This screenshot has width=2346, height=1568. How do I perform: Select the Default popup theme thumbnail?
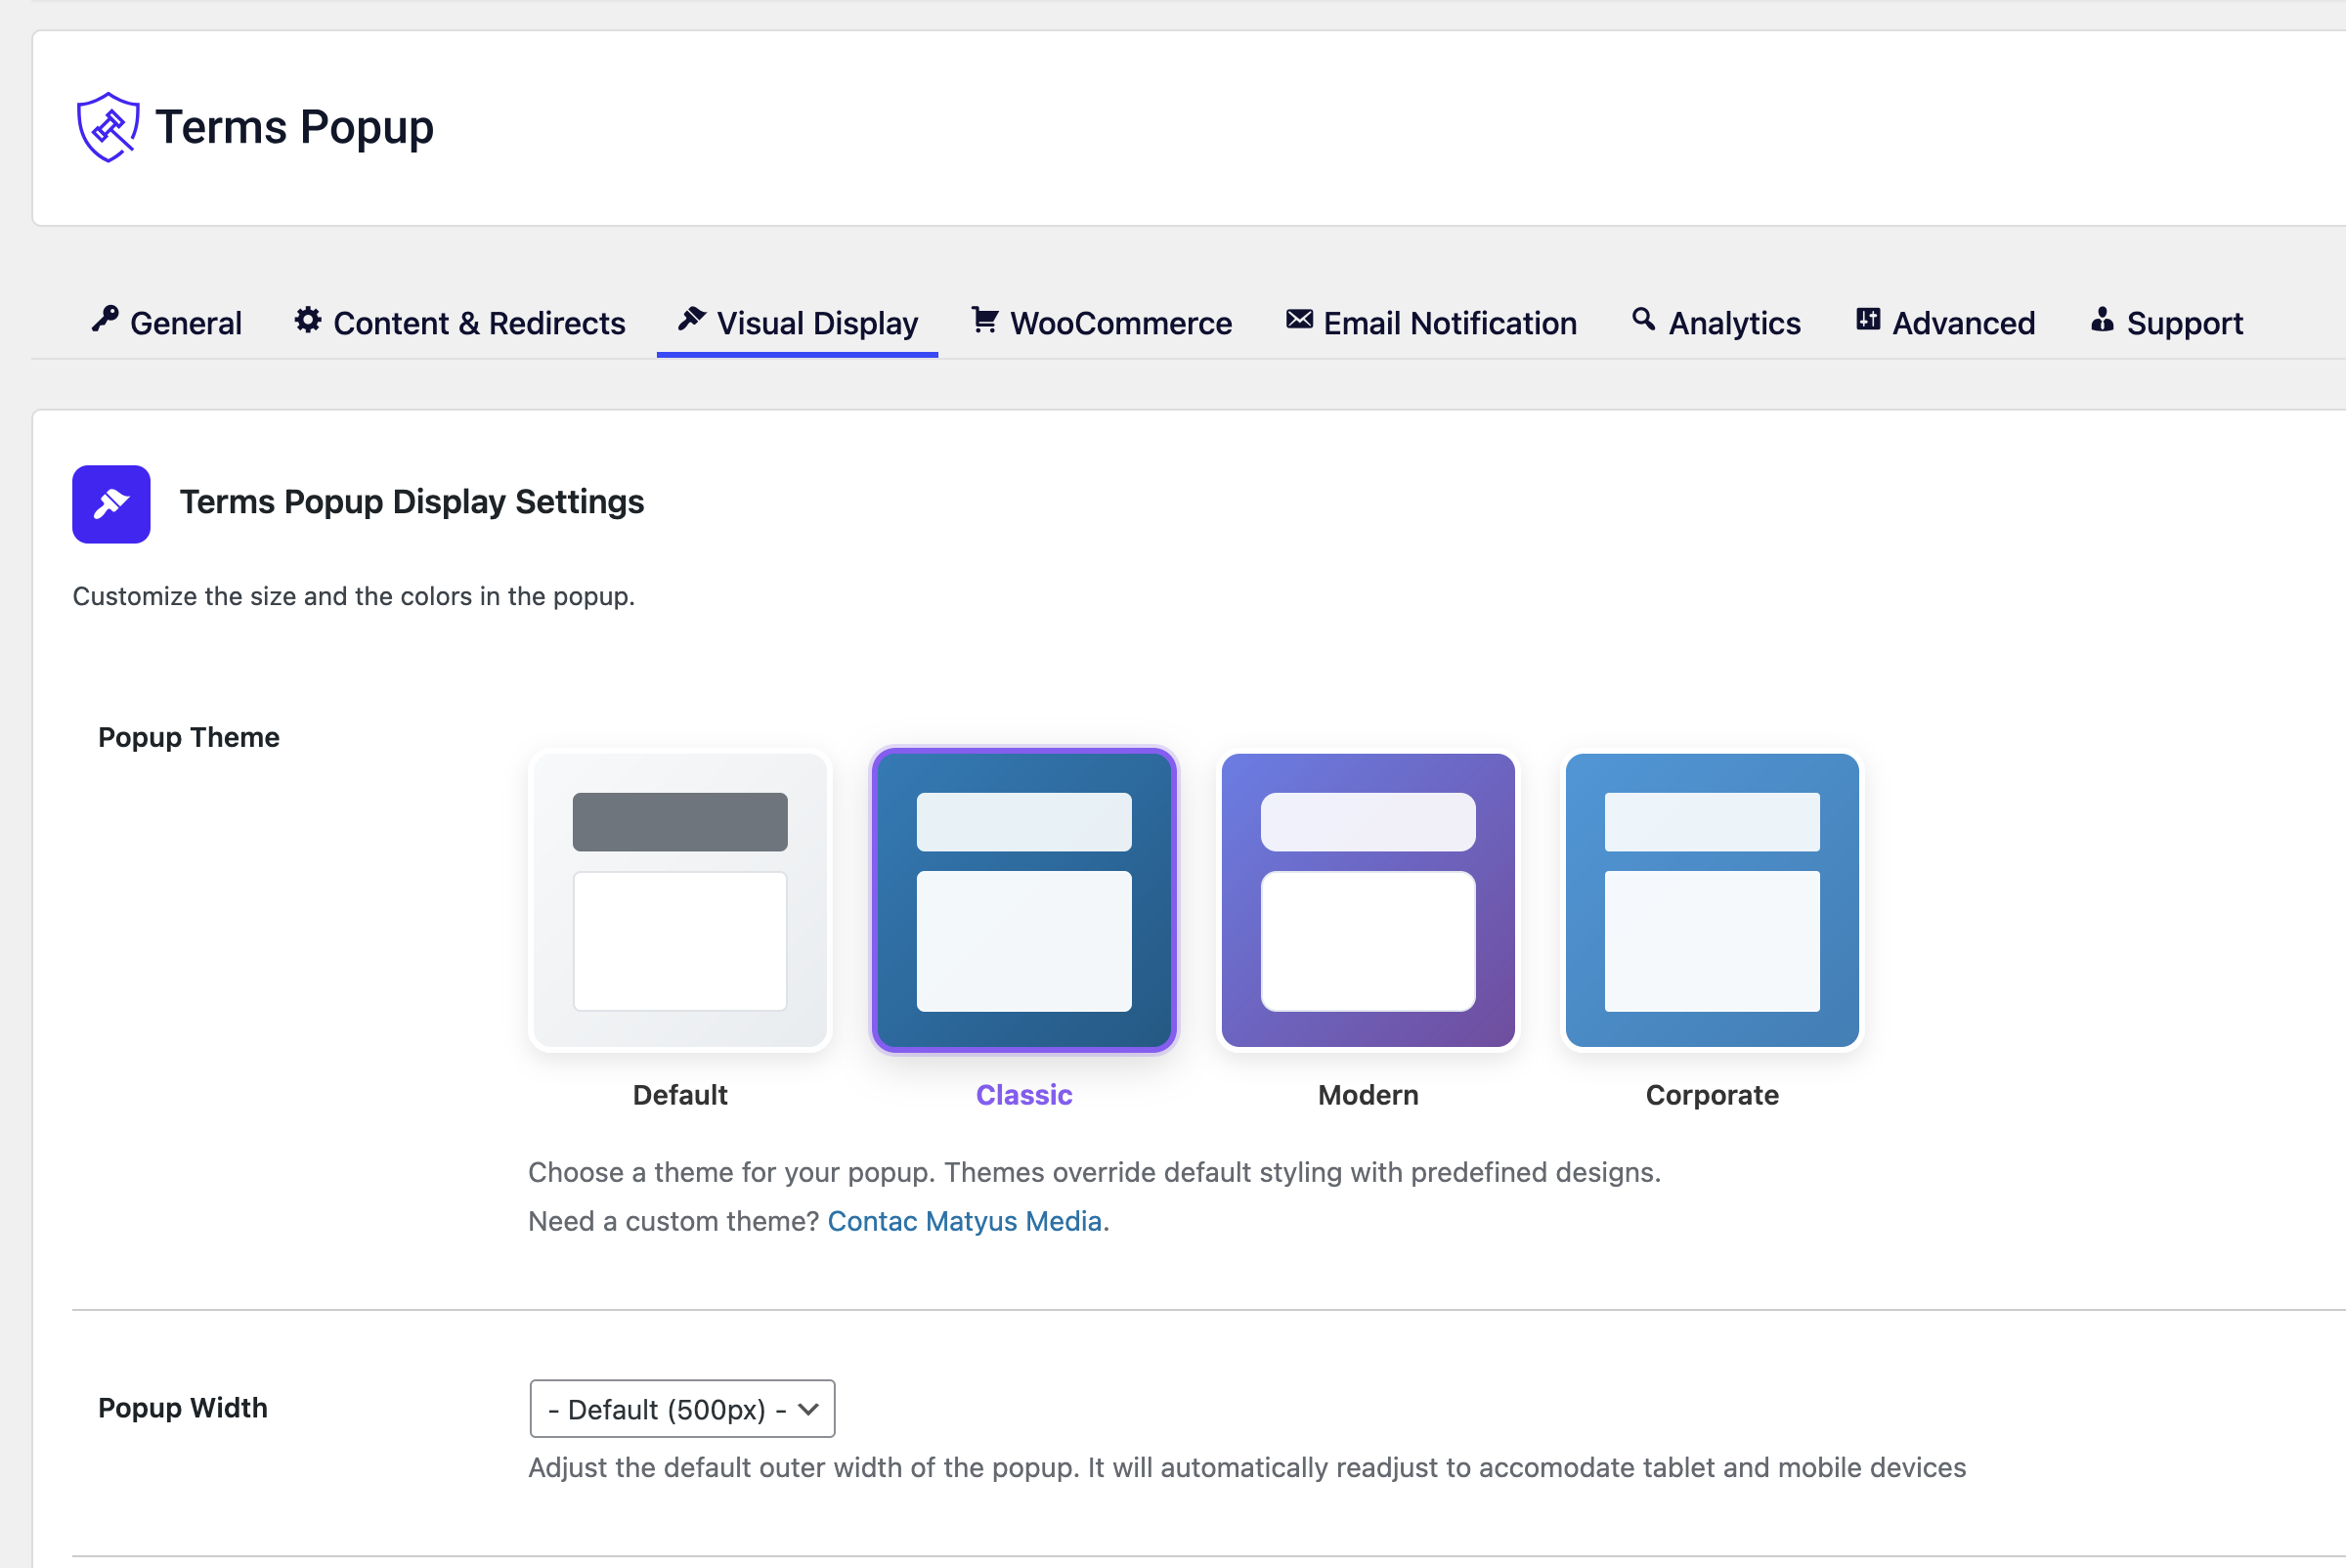[680, 900]
